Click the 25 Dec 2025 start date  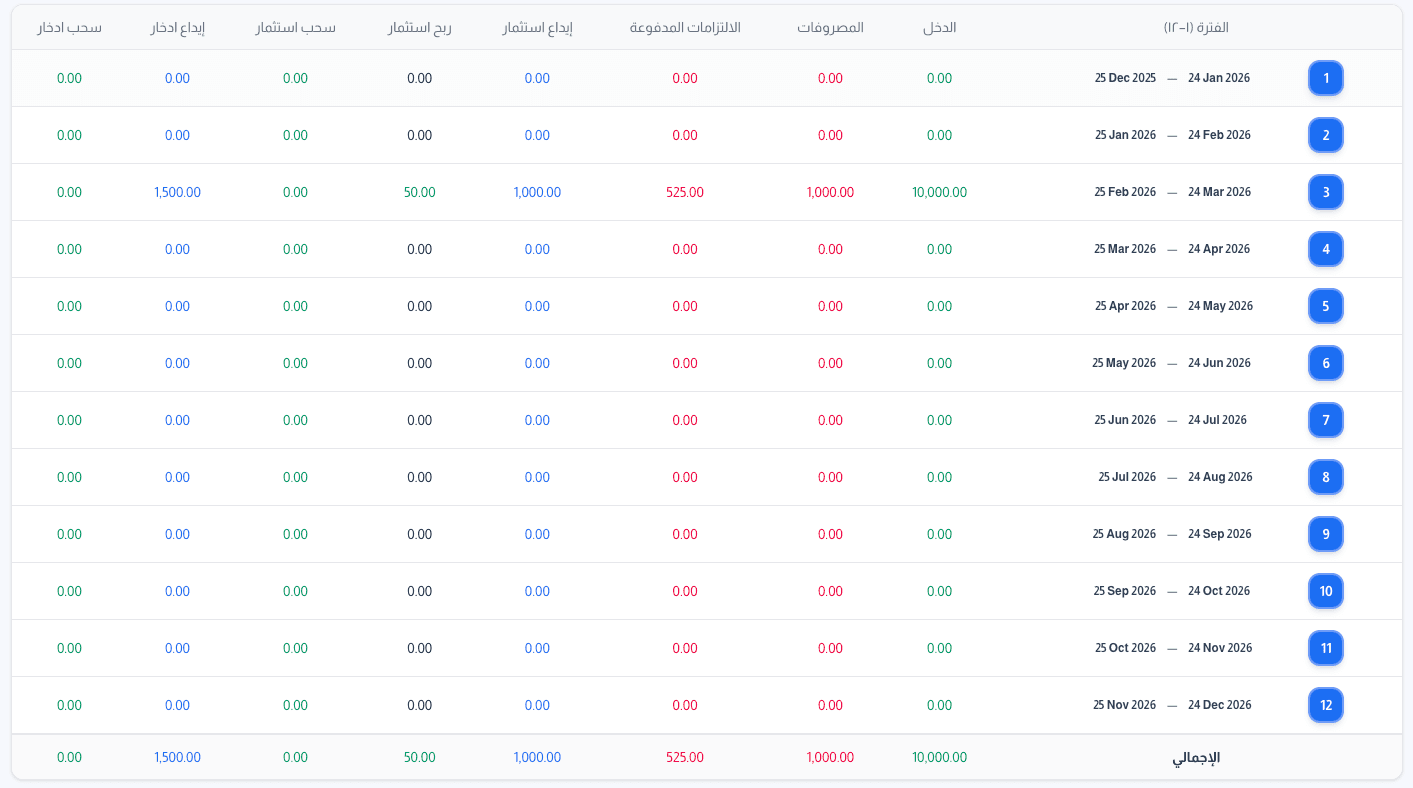click(x=1125, y=78)
